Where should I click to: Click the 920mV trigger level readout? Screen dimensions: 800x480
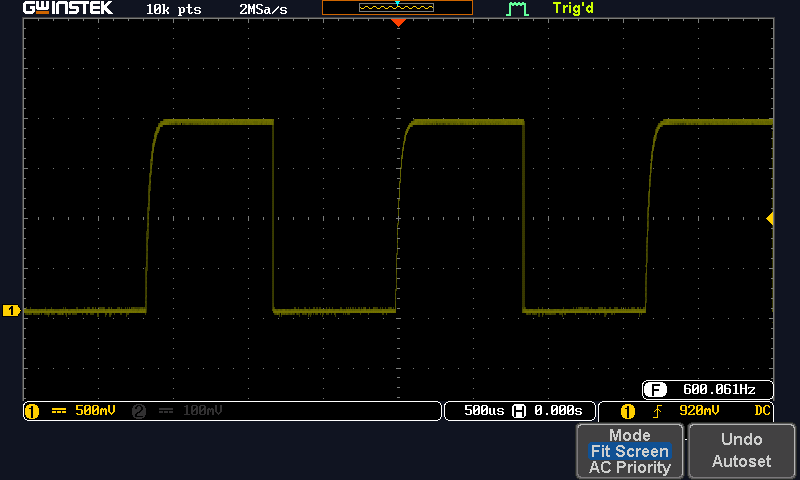click(698, 411)
